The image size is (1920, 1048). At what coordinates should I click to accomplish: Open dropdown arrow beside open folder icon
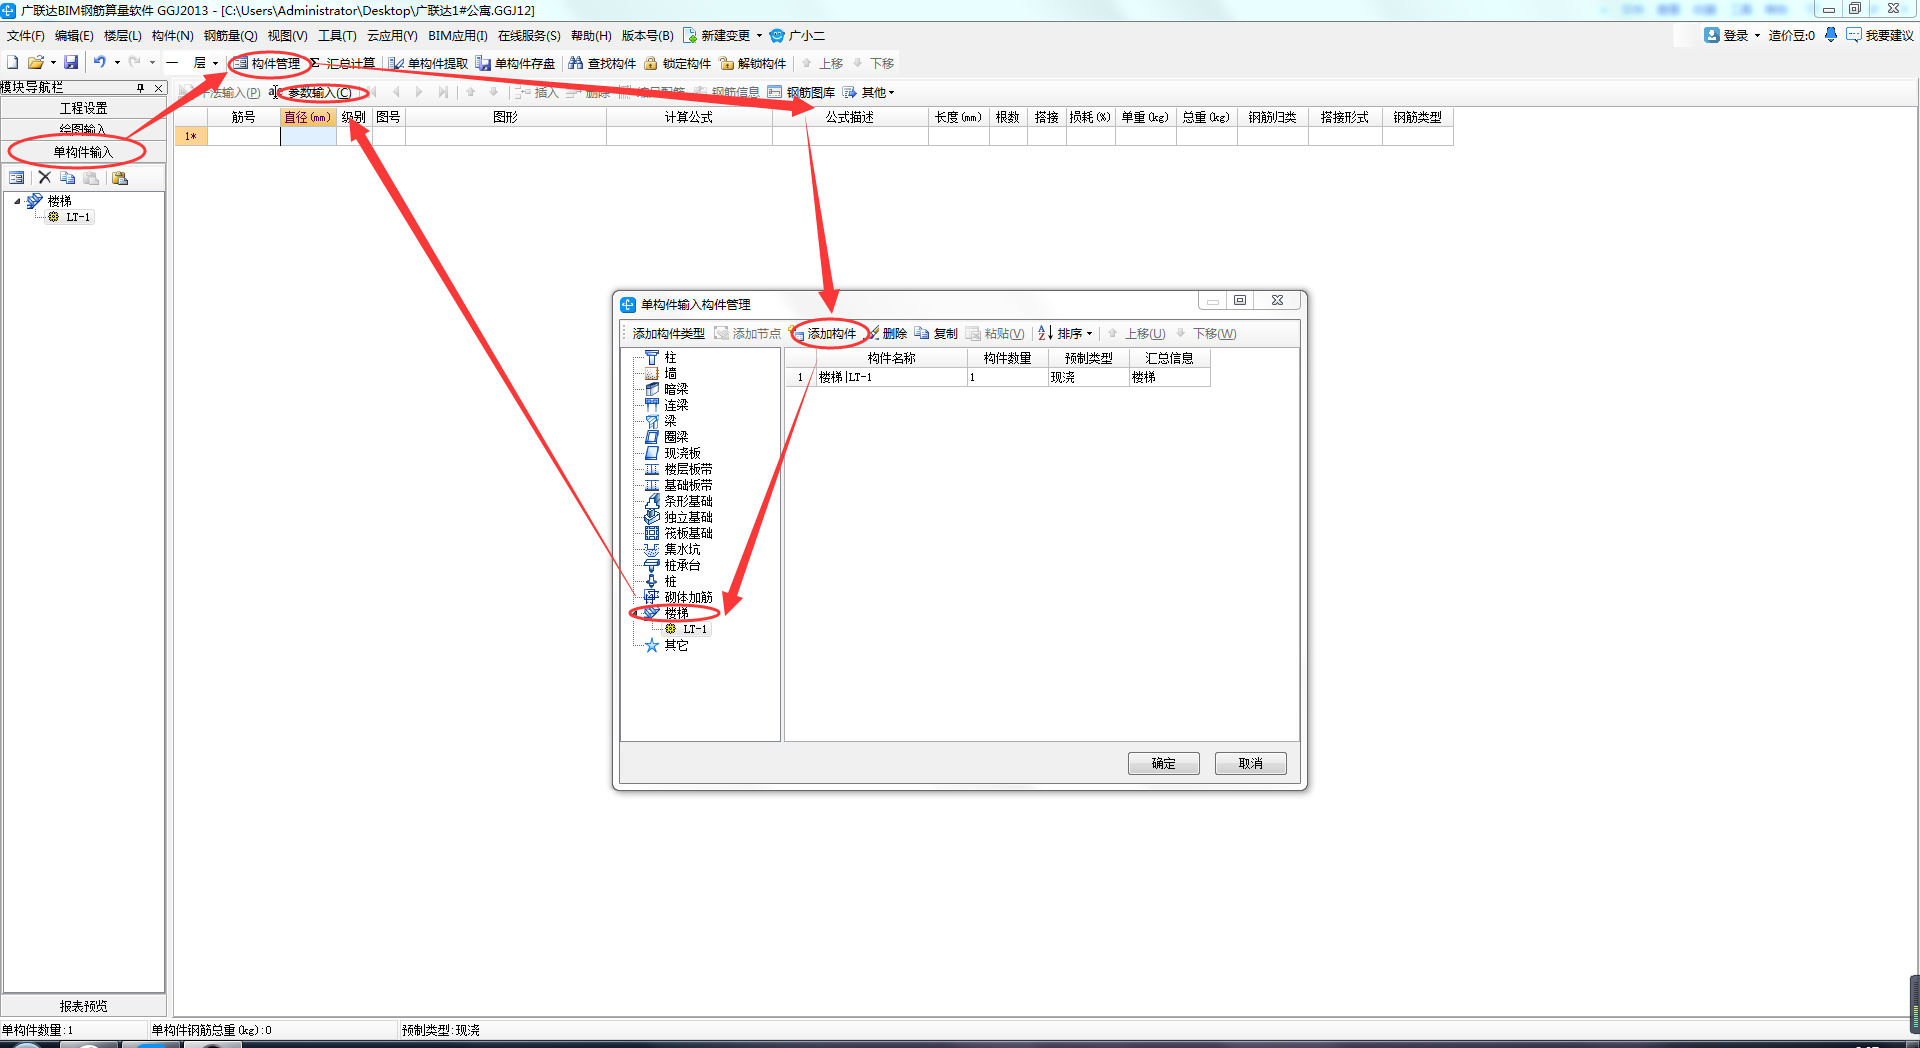point(53,62)
